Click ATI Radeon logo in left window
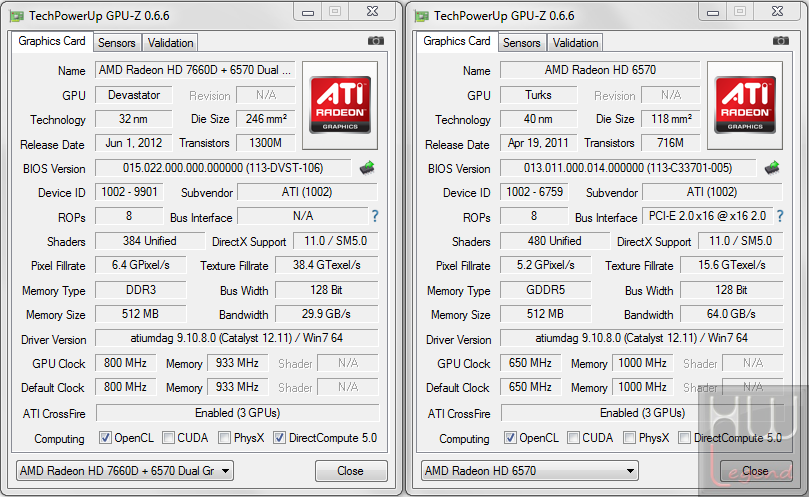The width and height of the screenshot is (809, 497). pos(340,105)
